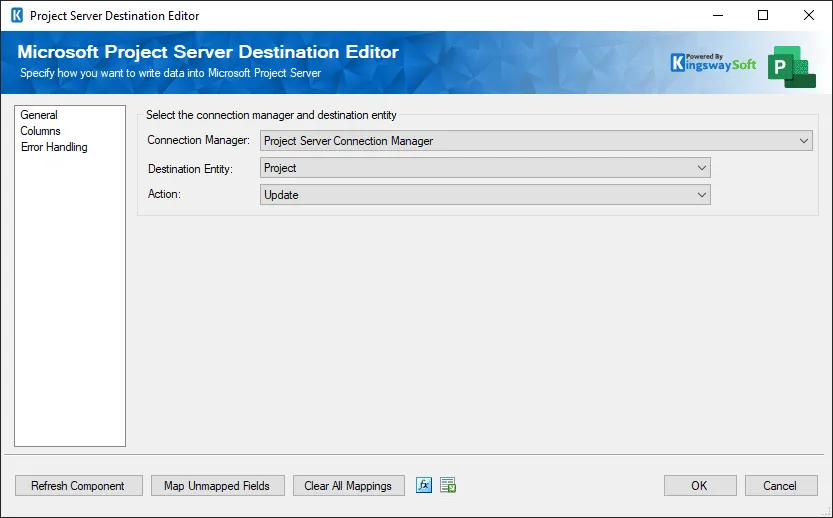Click the K app icon in title bar
The height and width of the screenshot is (518, 833).
tap(16, 16)
